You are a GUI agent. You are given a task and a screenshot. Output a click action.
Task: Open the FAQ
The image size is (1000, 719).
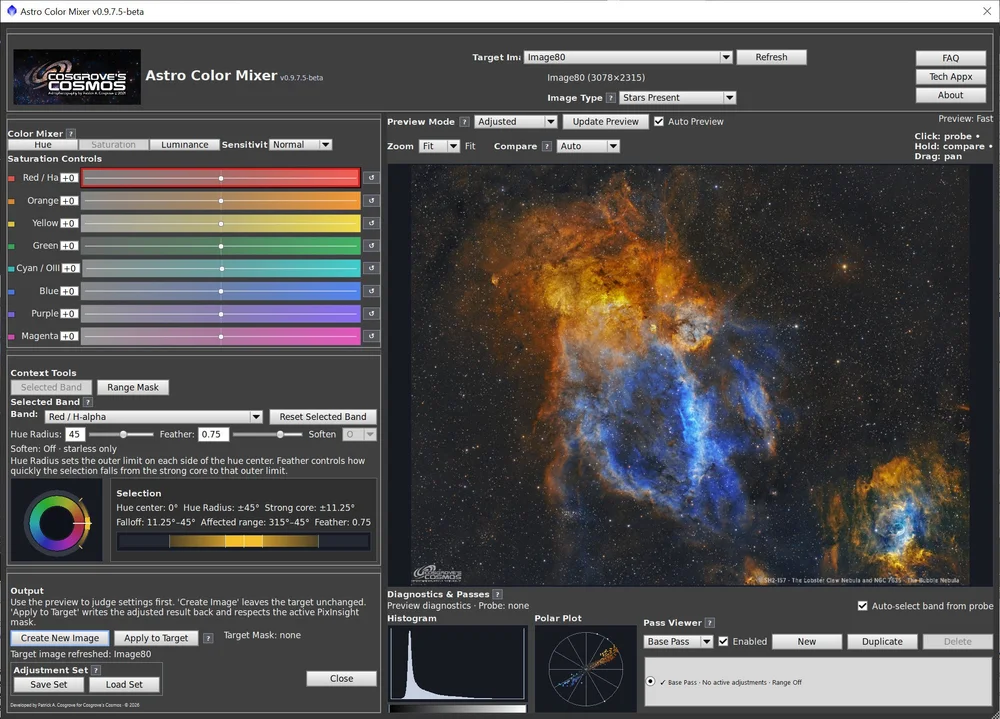[950, 58]
